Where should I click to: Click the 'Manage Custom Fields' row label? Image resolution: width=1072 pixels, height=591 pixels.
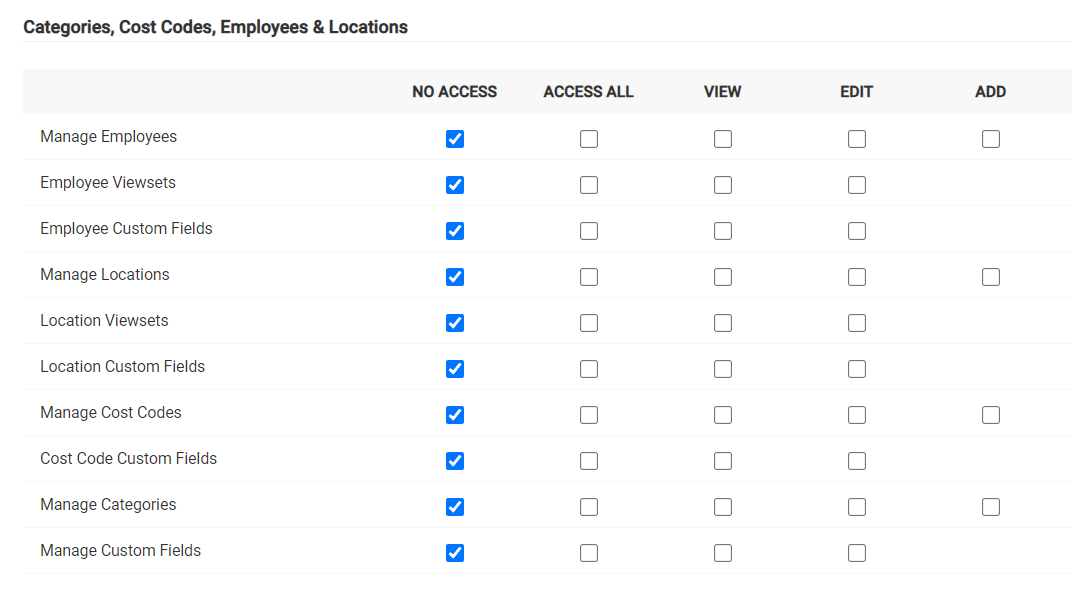pos(120,551)
